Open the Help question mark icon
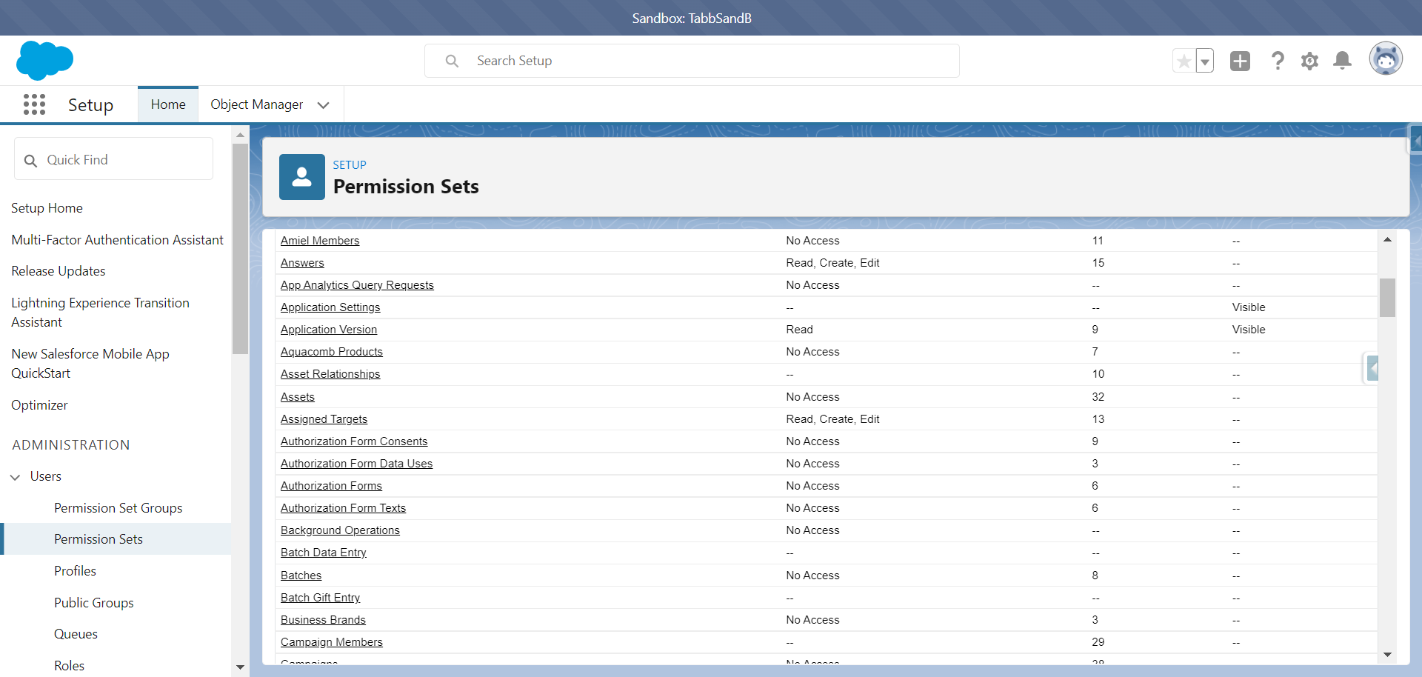 [x=1277, y=61]
